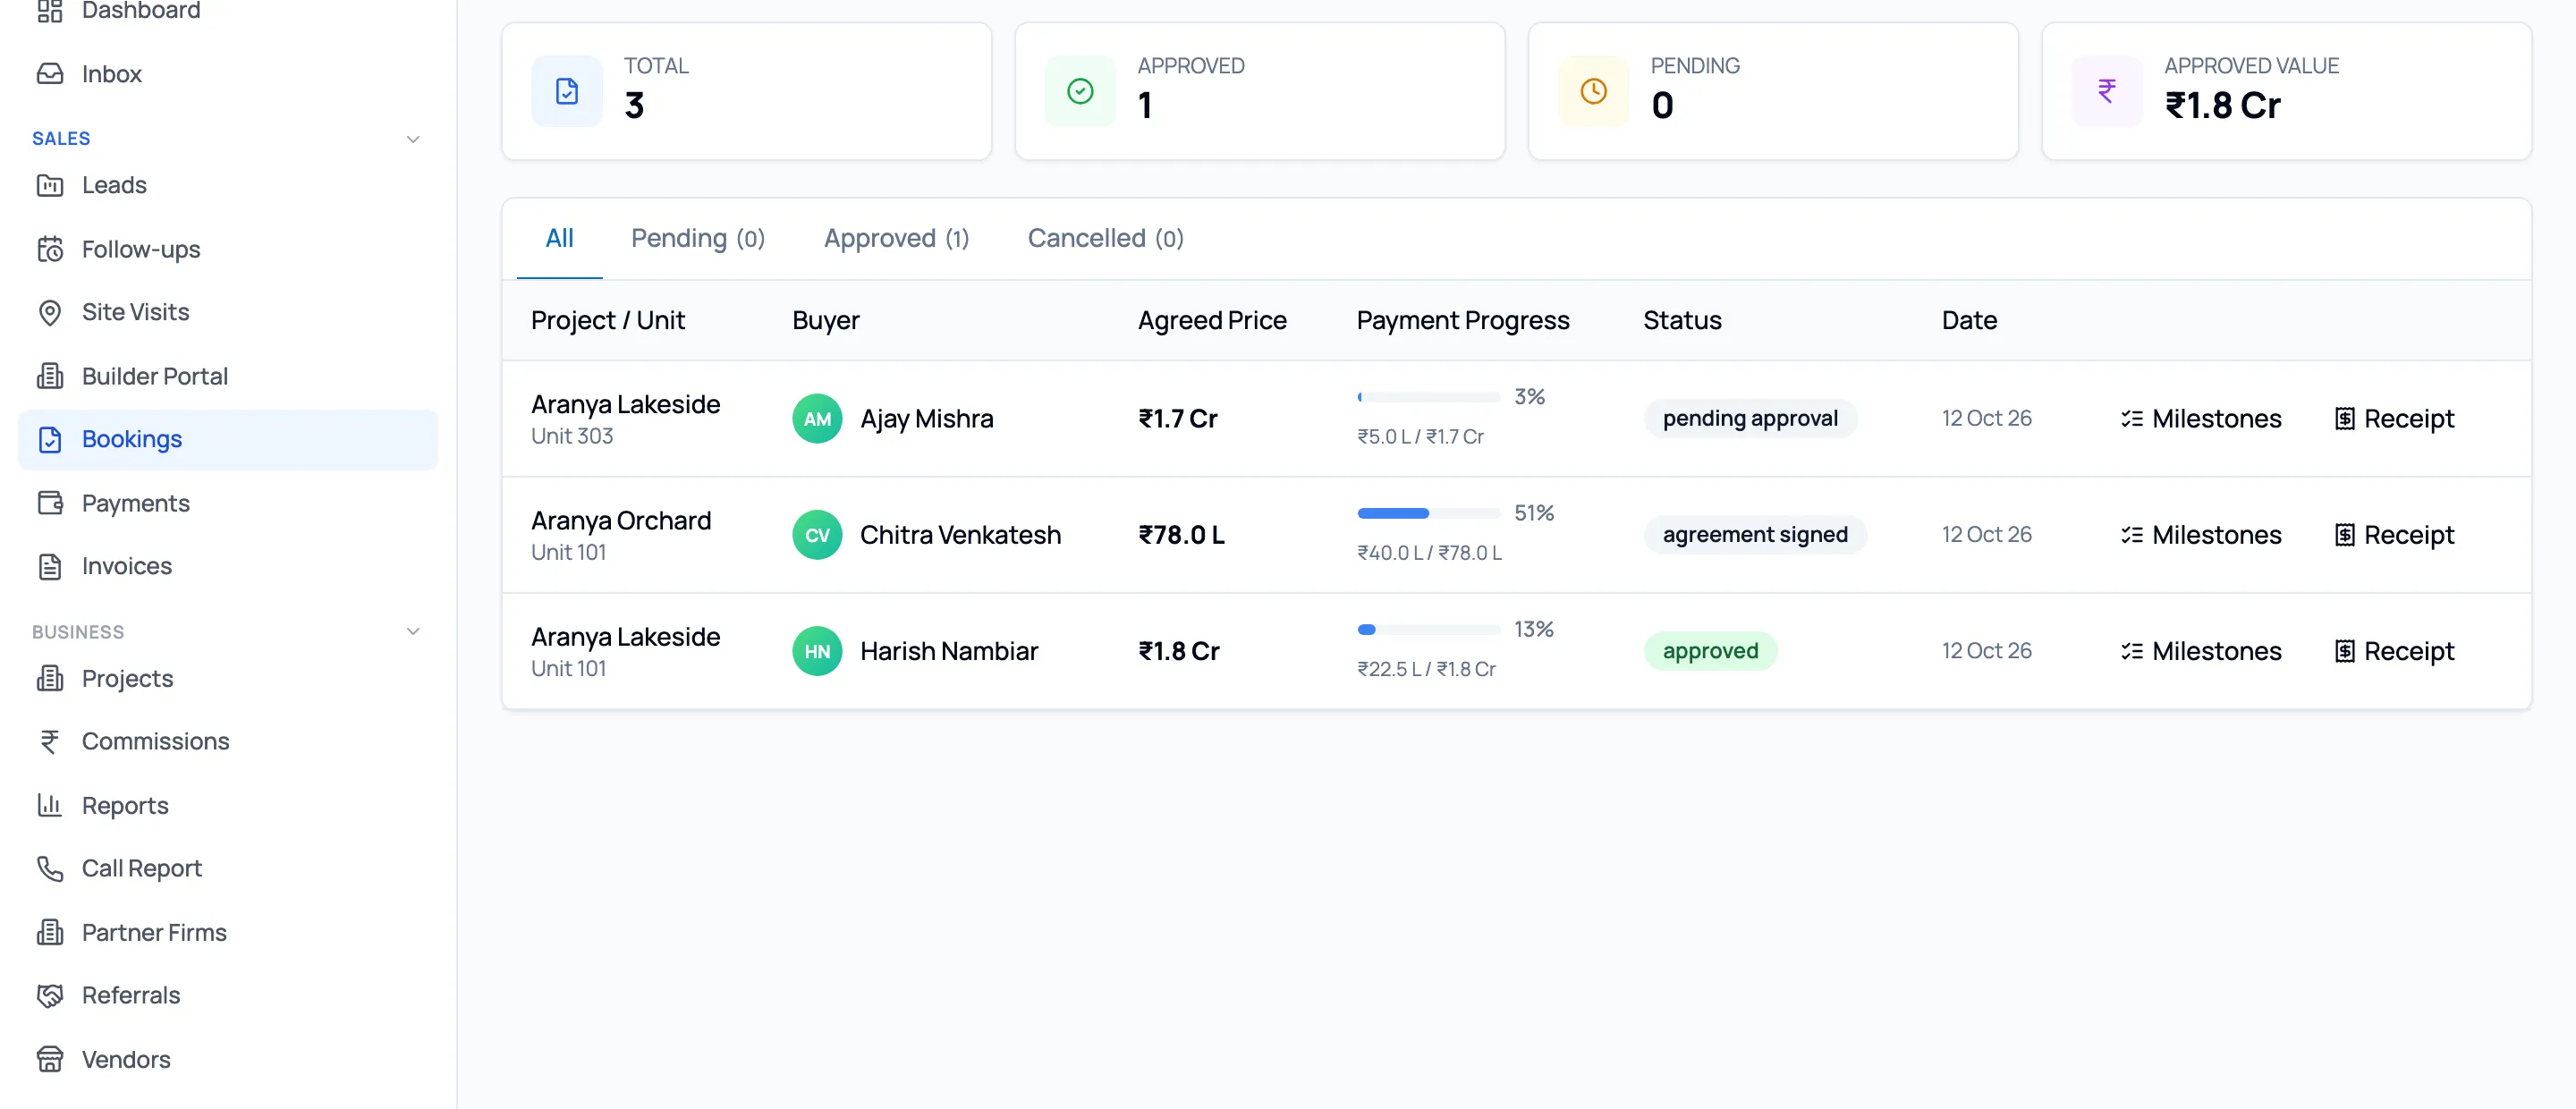Open Receipt for Ajay Mishra booking
The height and width of the screenshot is (1109, 2576).
click(x=2394, y=419)
